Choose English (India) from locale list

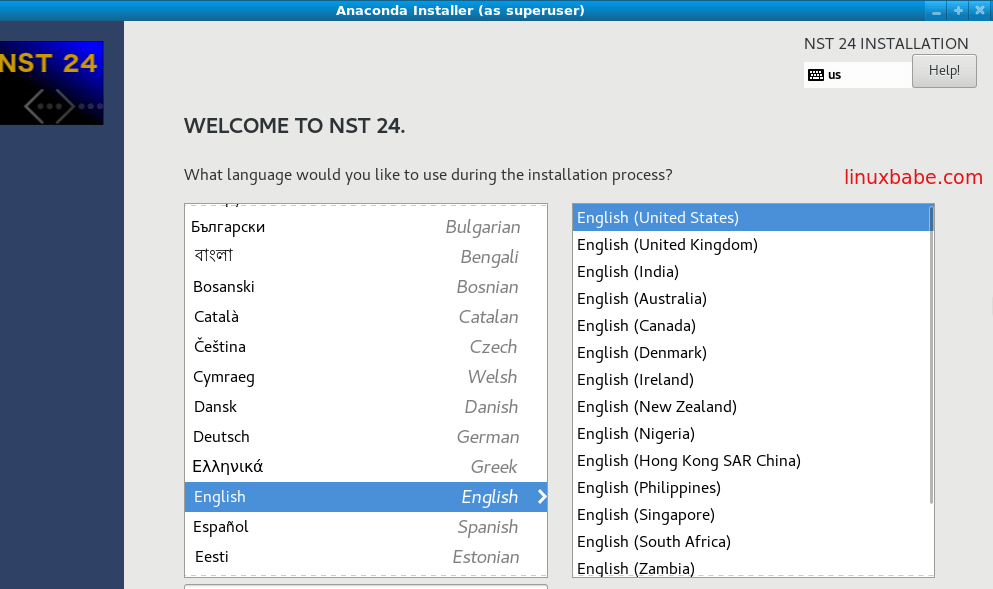coord(627,272)
